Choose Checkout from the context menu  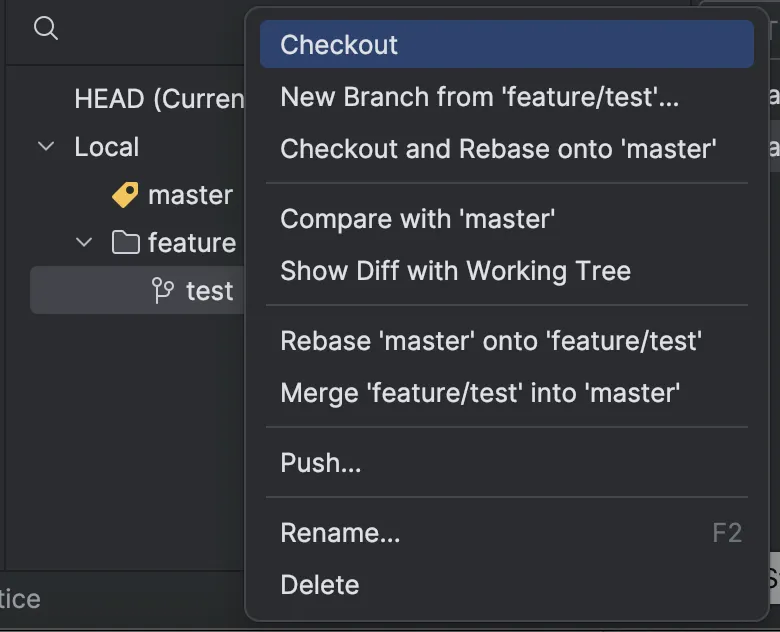point(339,45)
